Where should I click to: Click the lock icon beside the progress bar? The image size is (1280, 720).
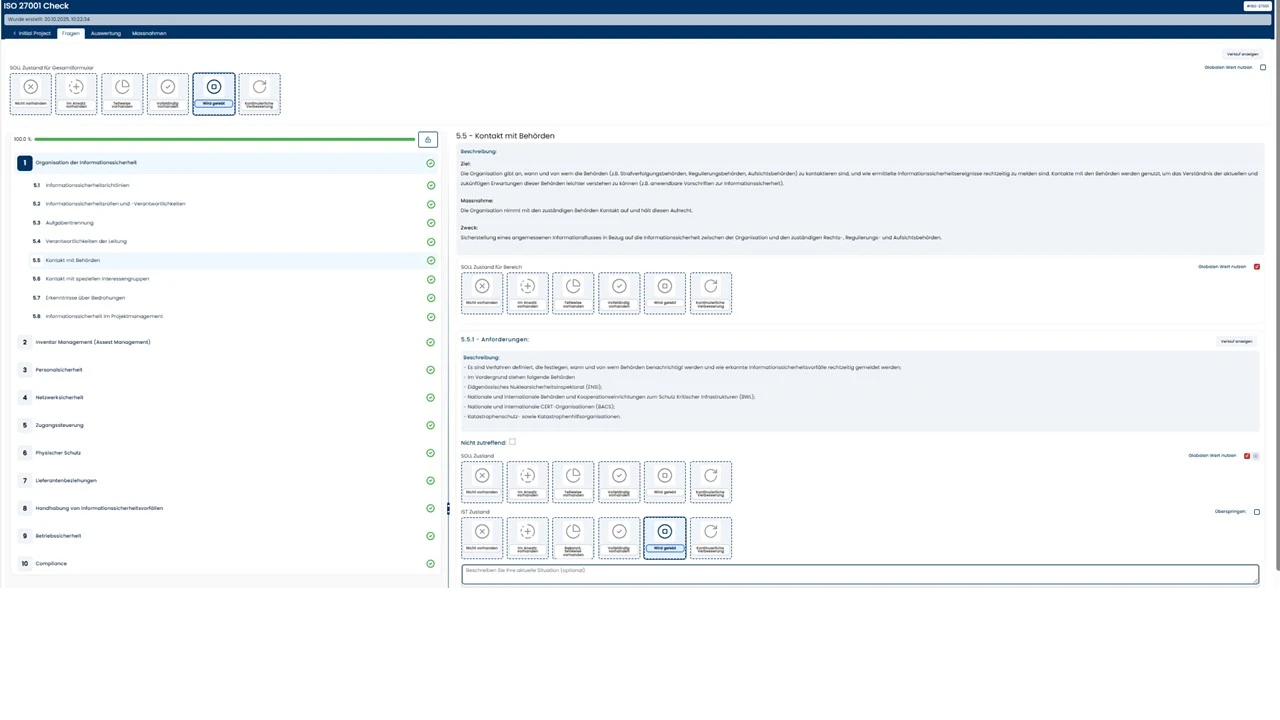[427, 139]
